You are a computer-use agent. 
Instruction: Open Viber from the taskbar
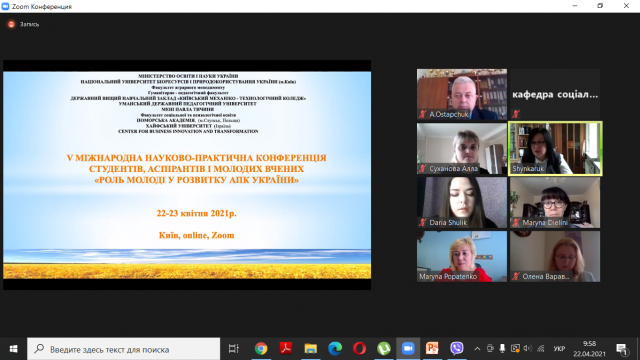coord(457,349)
